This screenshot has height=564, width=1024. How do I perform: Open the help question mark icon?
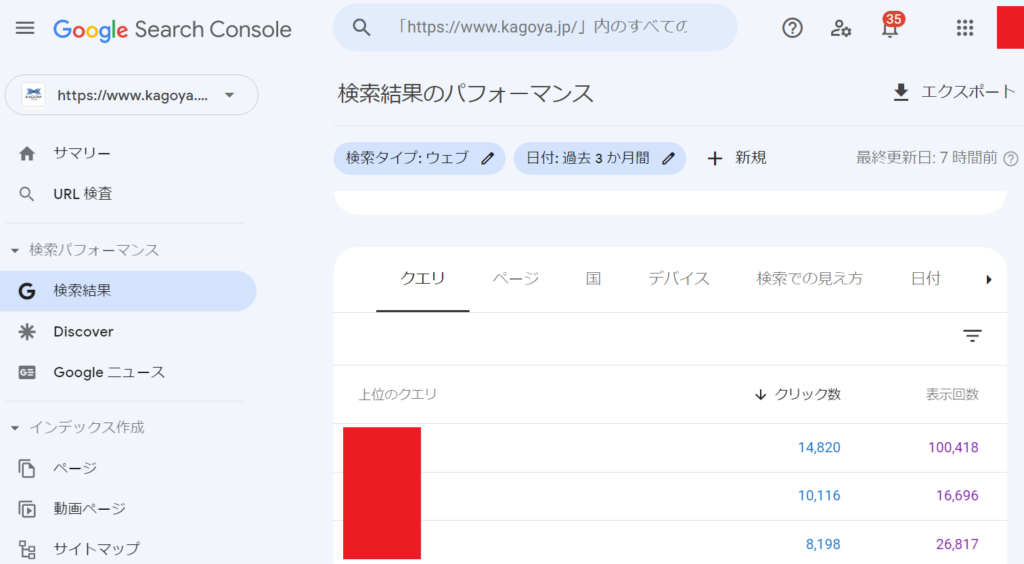point(792,28)
